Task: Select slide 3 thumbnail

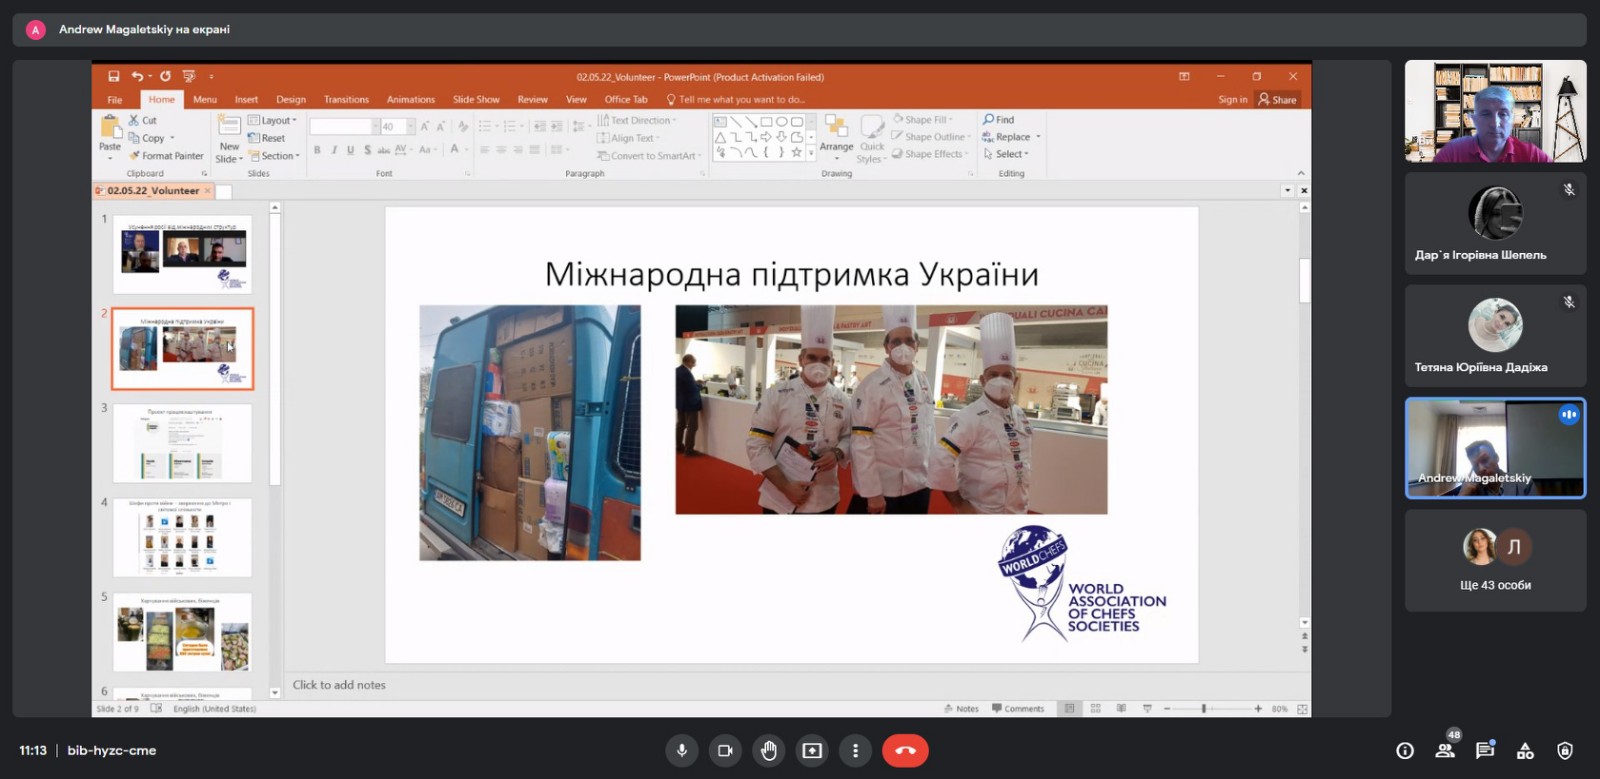Action: pos(182,443)
